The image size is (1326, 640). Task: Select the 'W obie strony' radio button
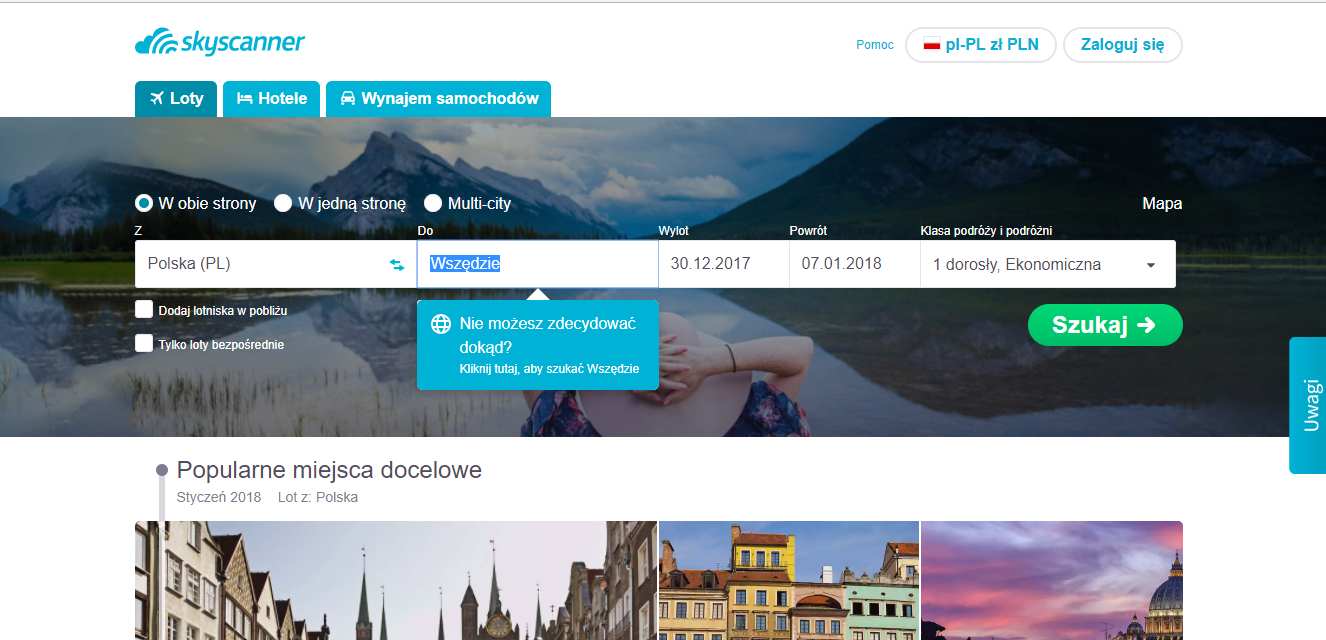[x=144, y=203]
